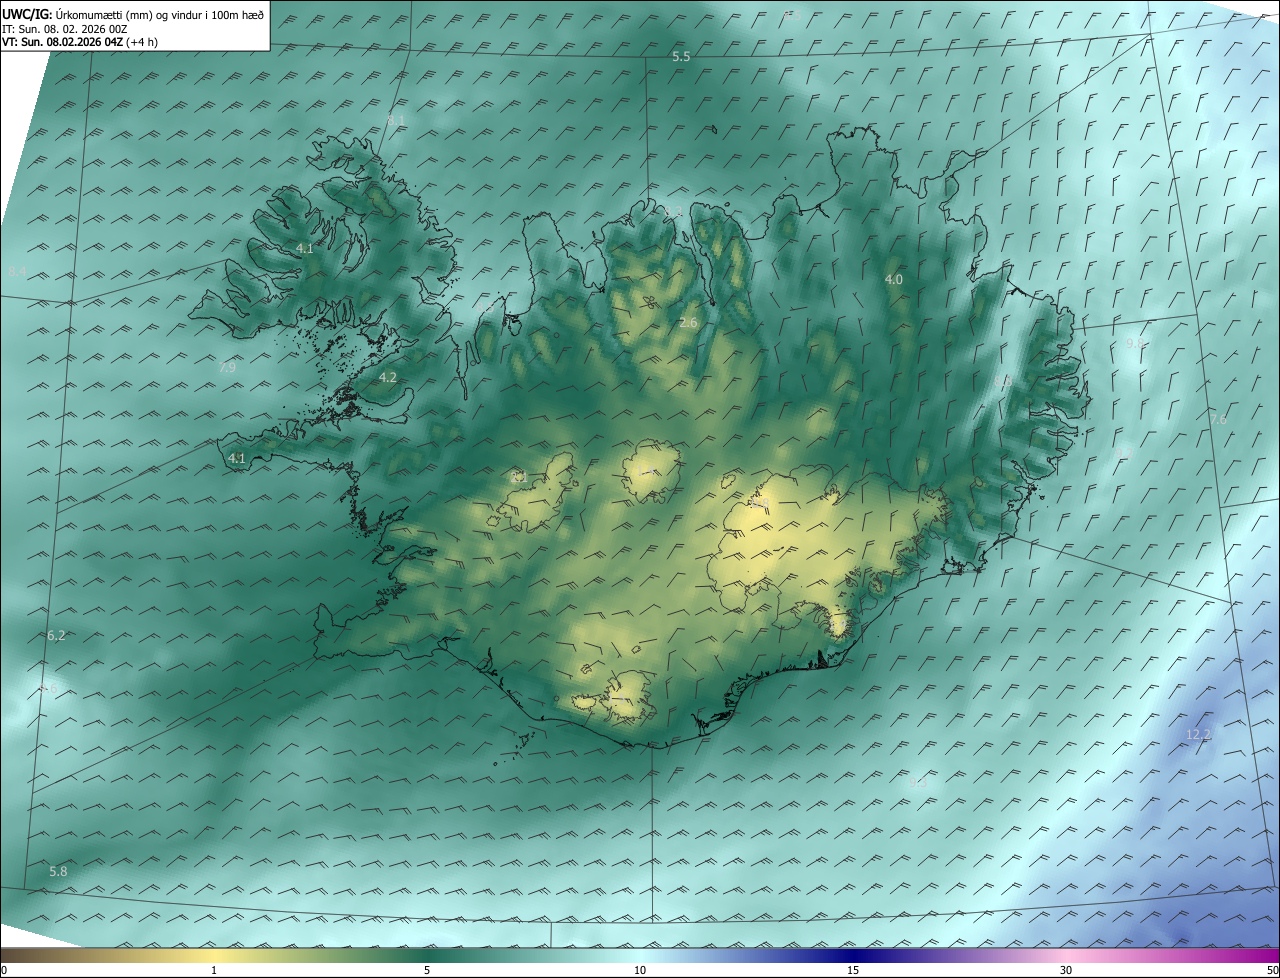The height and width of the screenshot is (978, 1280).
Task: Click the 4.1 value label inside the Westfjords
Action: pos(305,248)
